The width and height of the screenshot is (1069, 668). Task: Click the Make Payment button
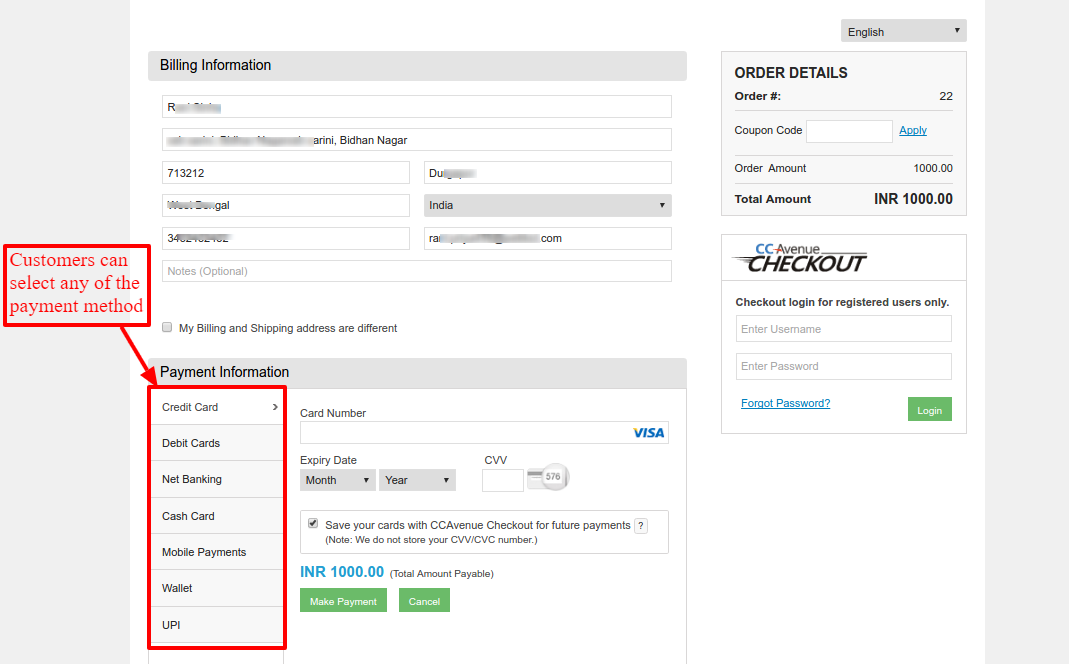coord(343,601)
